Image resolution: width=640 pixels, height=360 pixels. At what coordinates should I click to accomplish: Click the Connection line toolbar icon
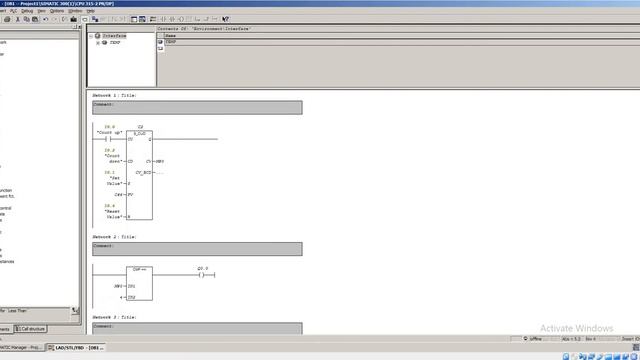pos(215,19)
